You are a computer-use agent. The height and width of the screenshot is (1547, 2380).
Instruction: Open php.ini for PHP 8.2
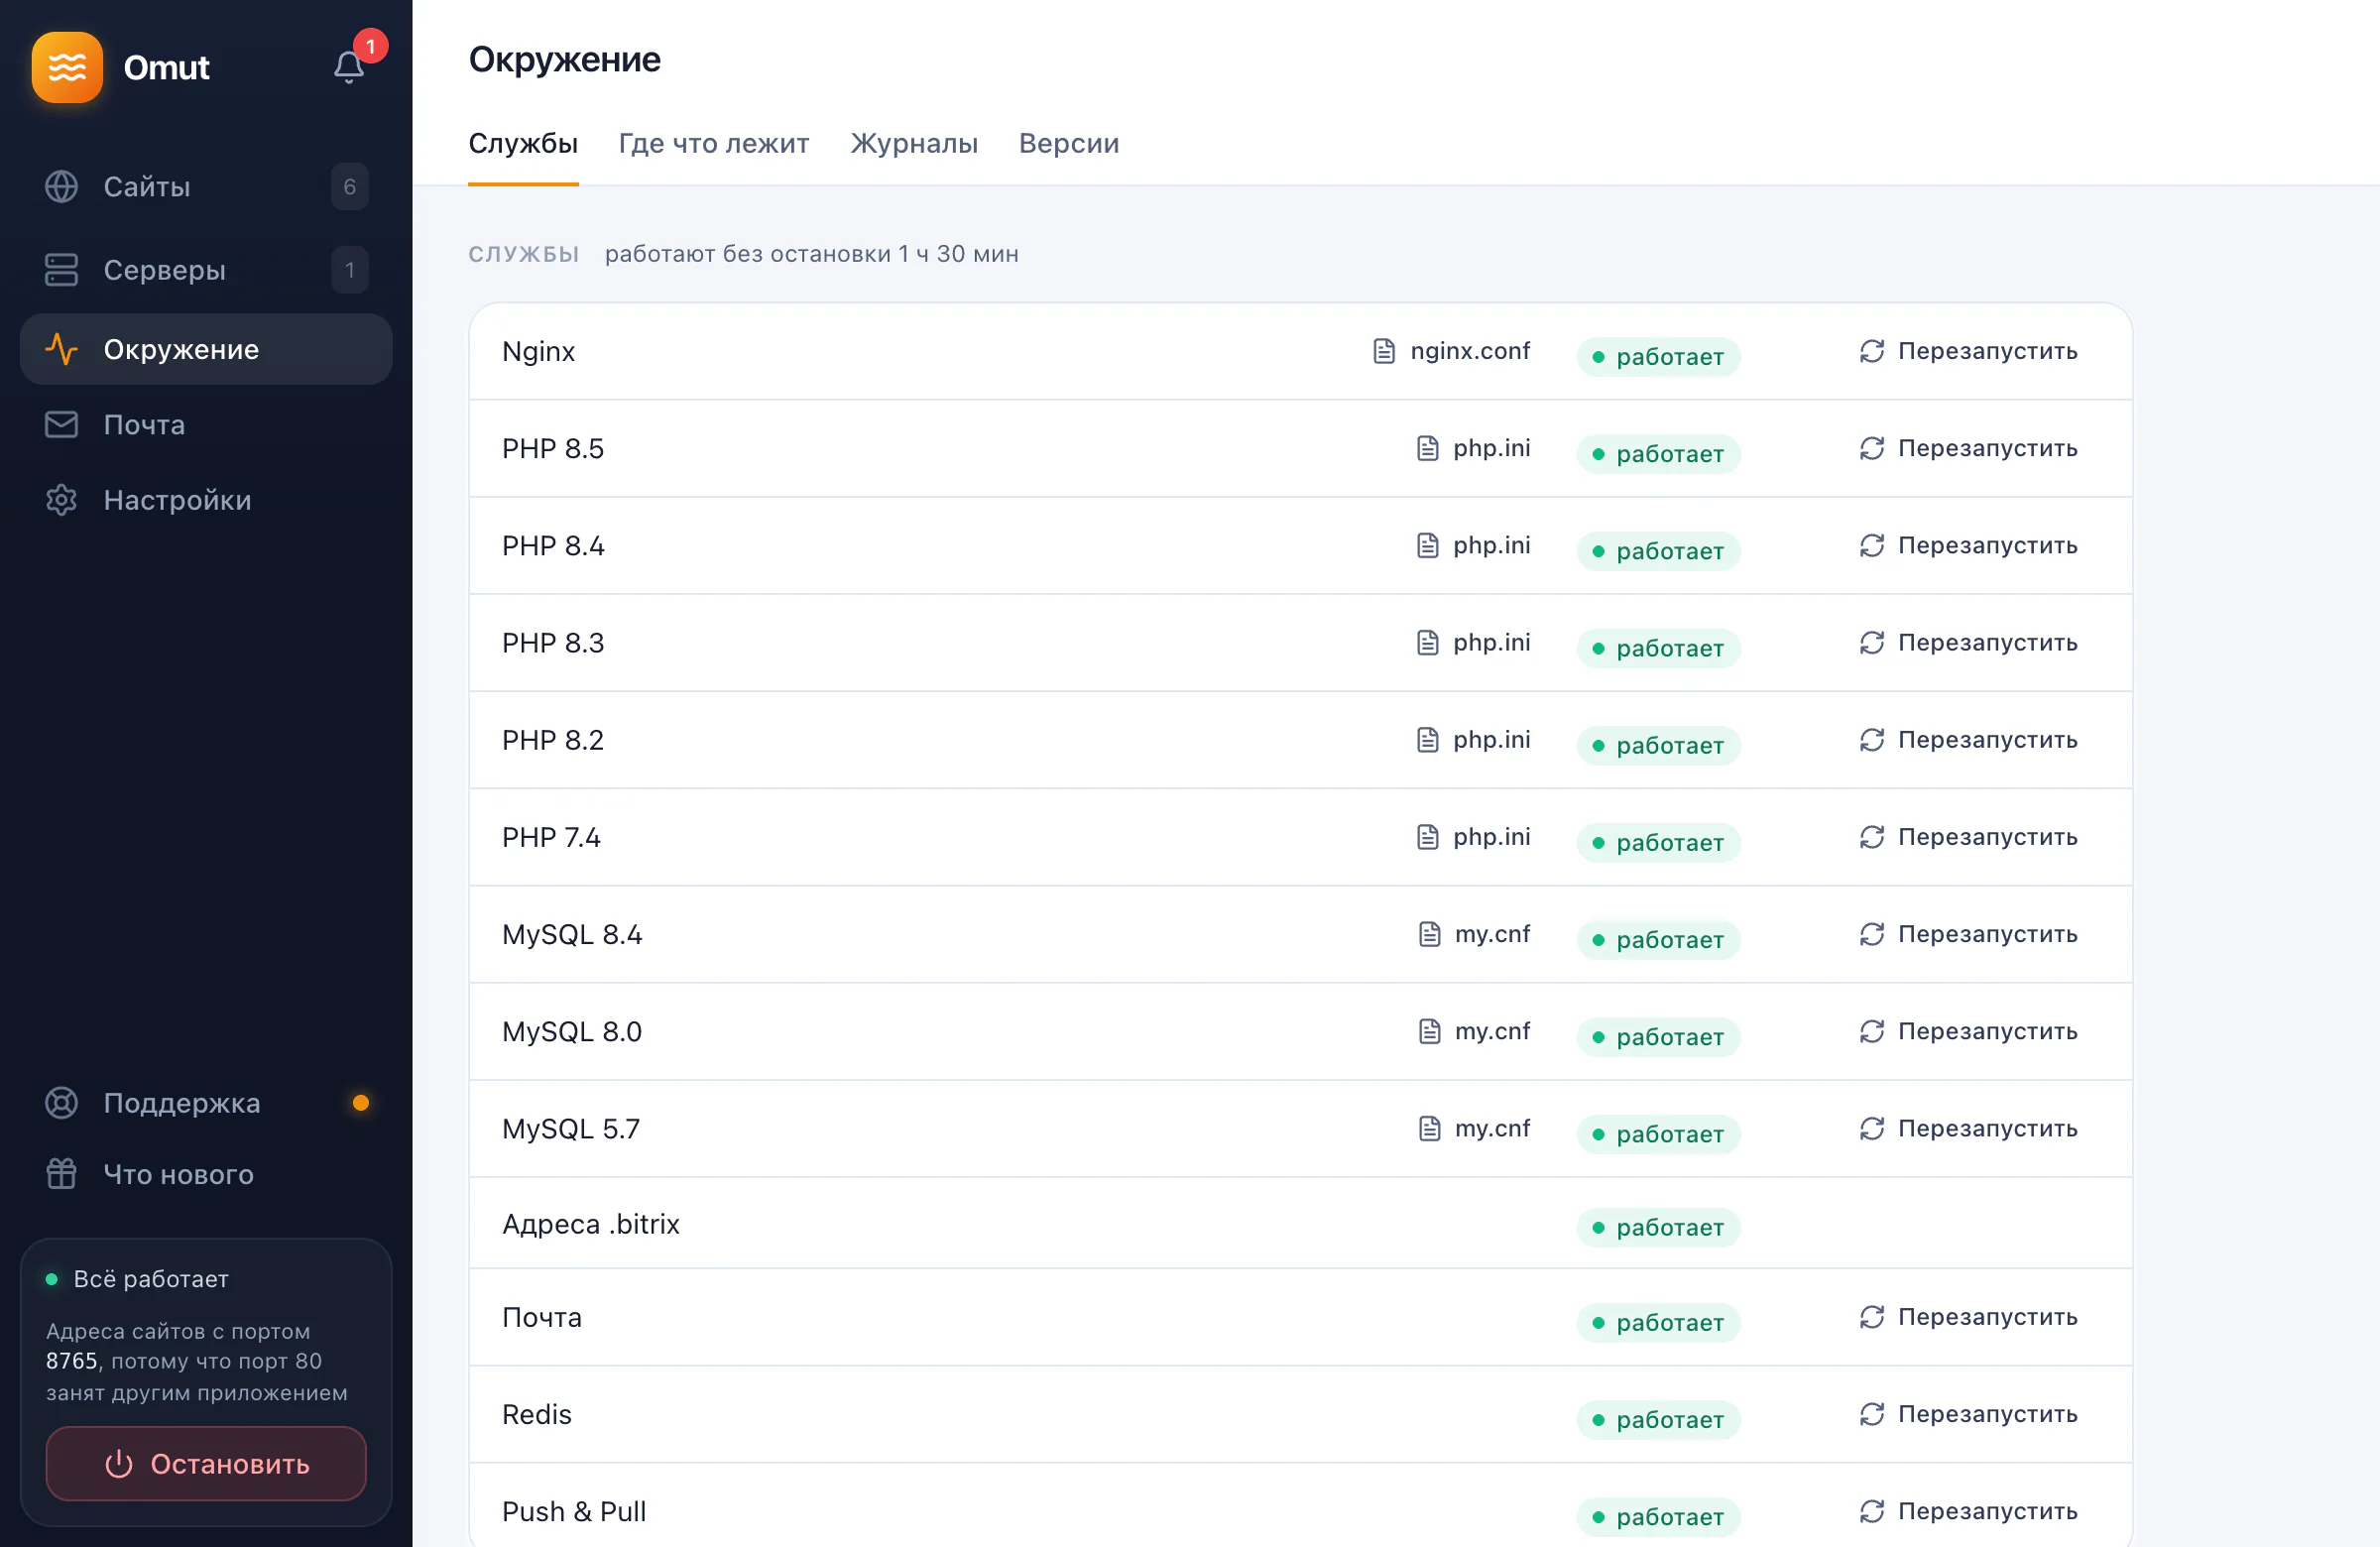1473,739
